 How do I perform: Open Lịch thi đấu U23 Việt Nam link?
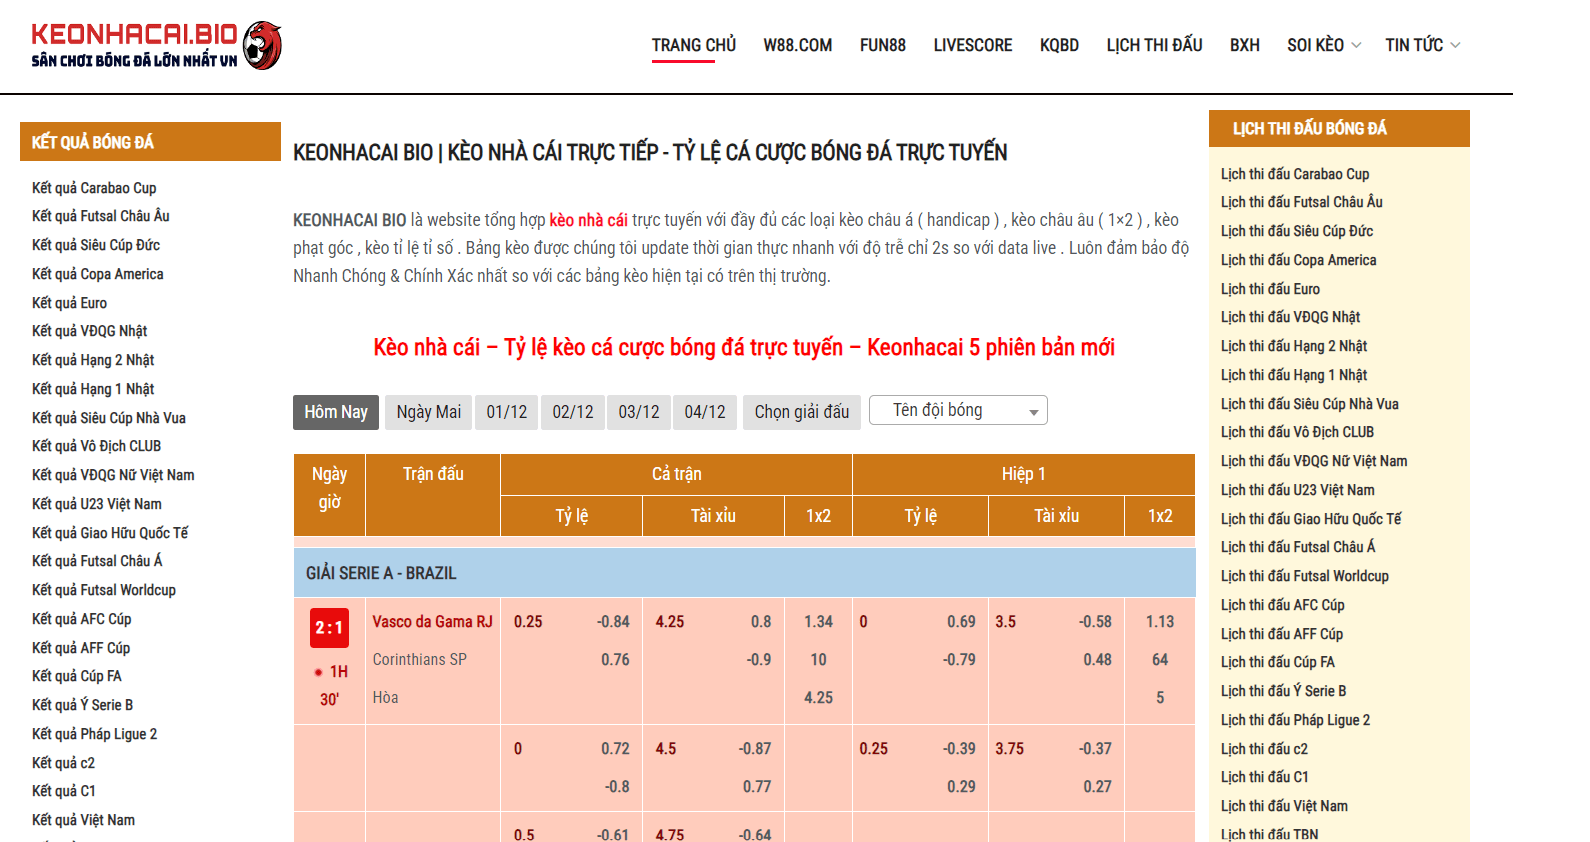pyautogui.click(x=1298, y=490)
